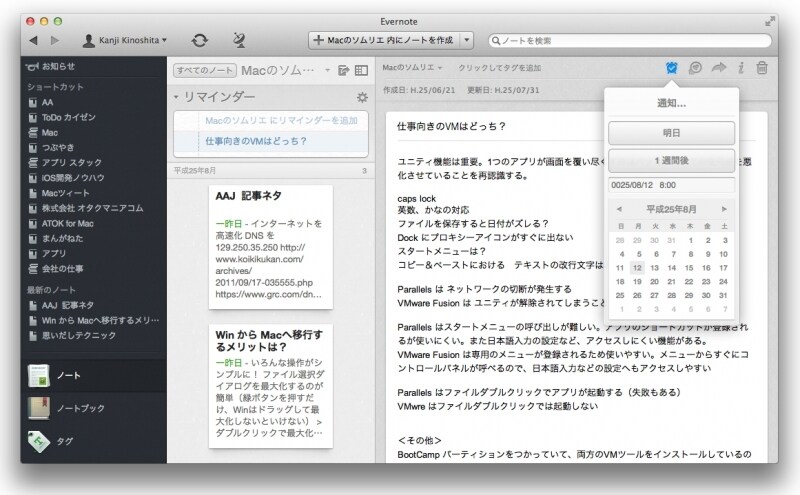Select ToDo カイゼン shortcut in sidebar
The image size is (800, 495).
coord(70,117)
